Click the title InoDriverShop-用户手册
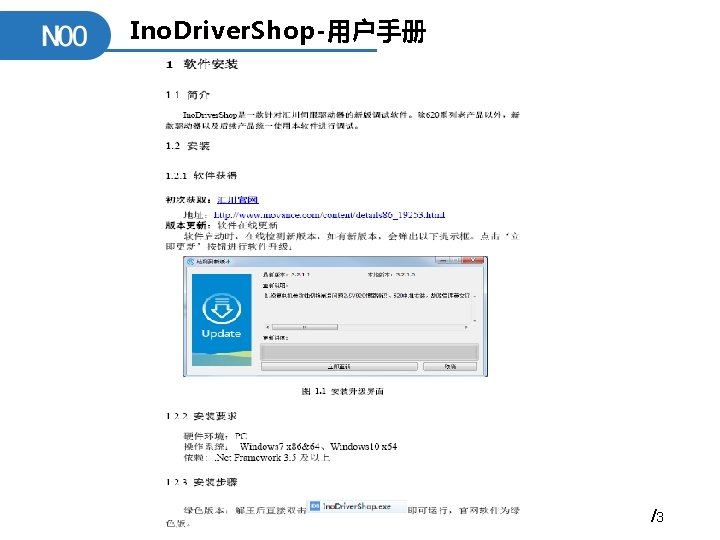Viewport: 720px width, 540px height. coord(278,31)
